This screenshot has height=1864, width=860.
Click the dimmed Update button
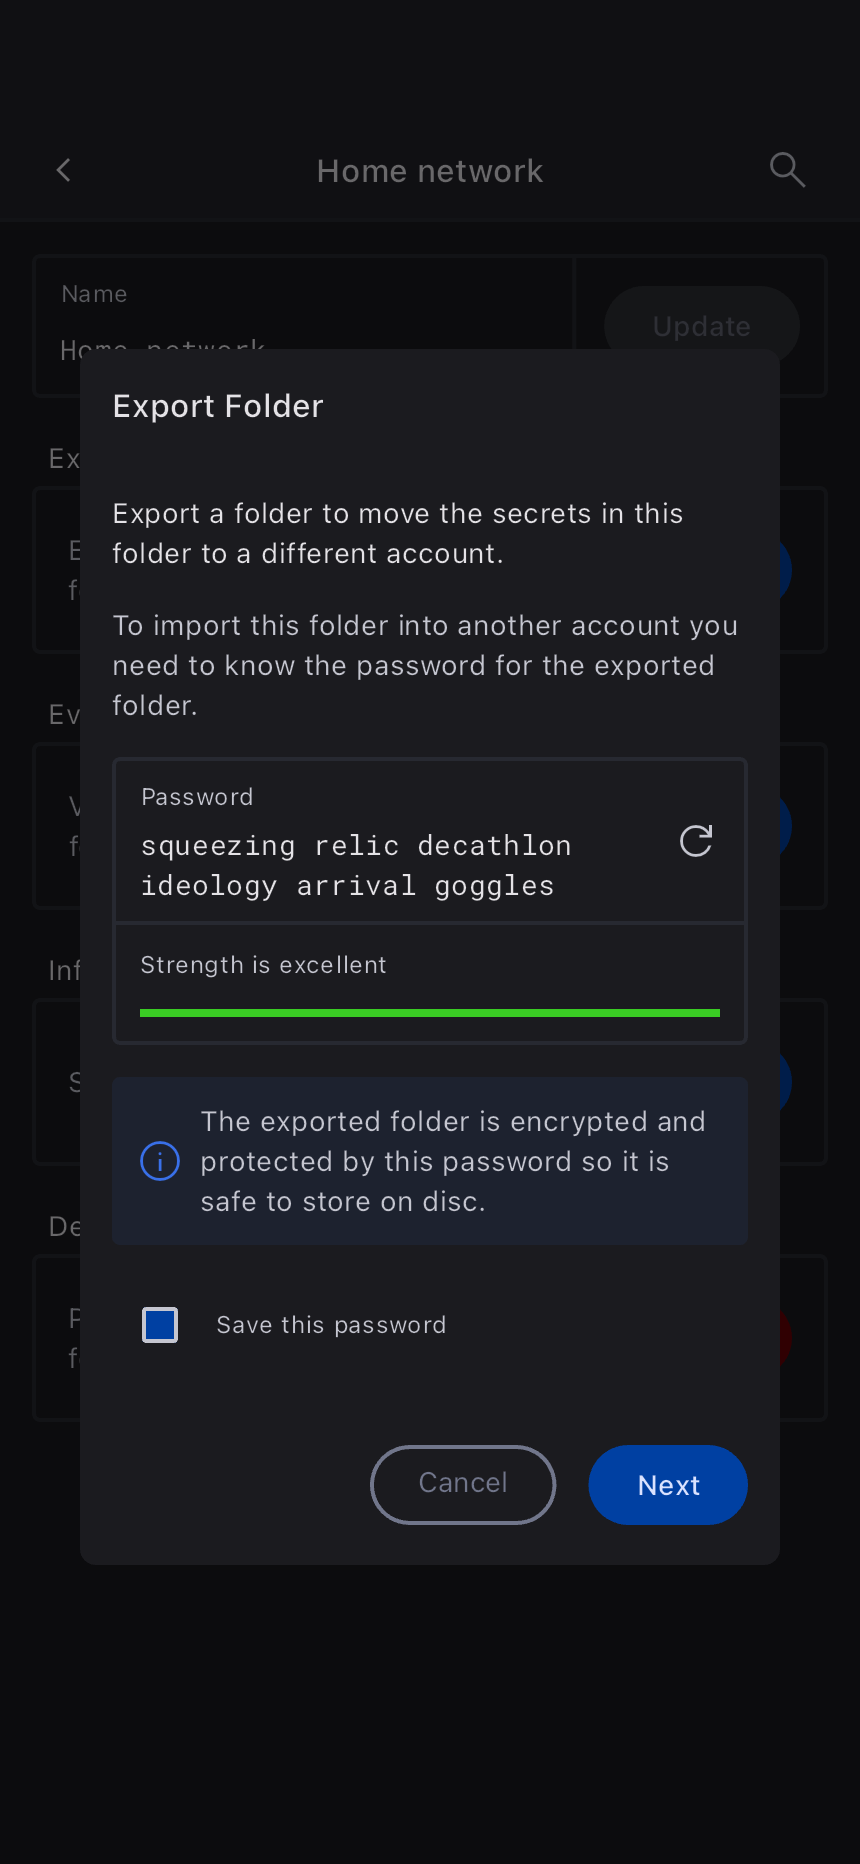coord(701,320)
